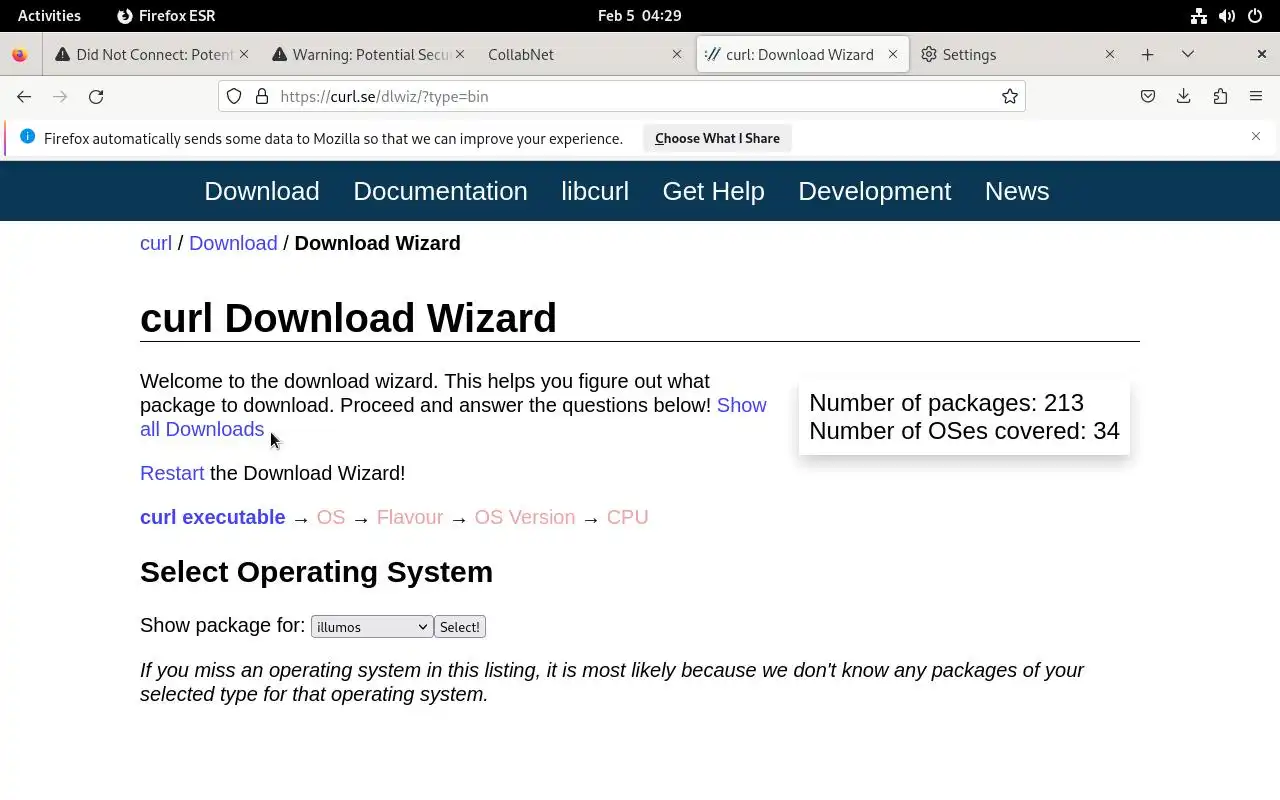Viewport: 1280px width, 800px height.
Task: Click the Feb 5 04:29 clock
Action: pyautogui.click(x=640, y=15)
